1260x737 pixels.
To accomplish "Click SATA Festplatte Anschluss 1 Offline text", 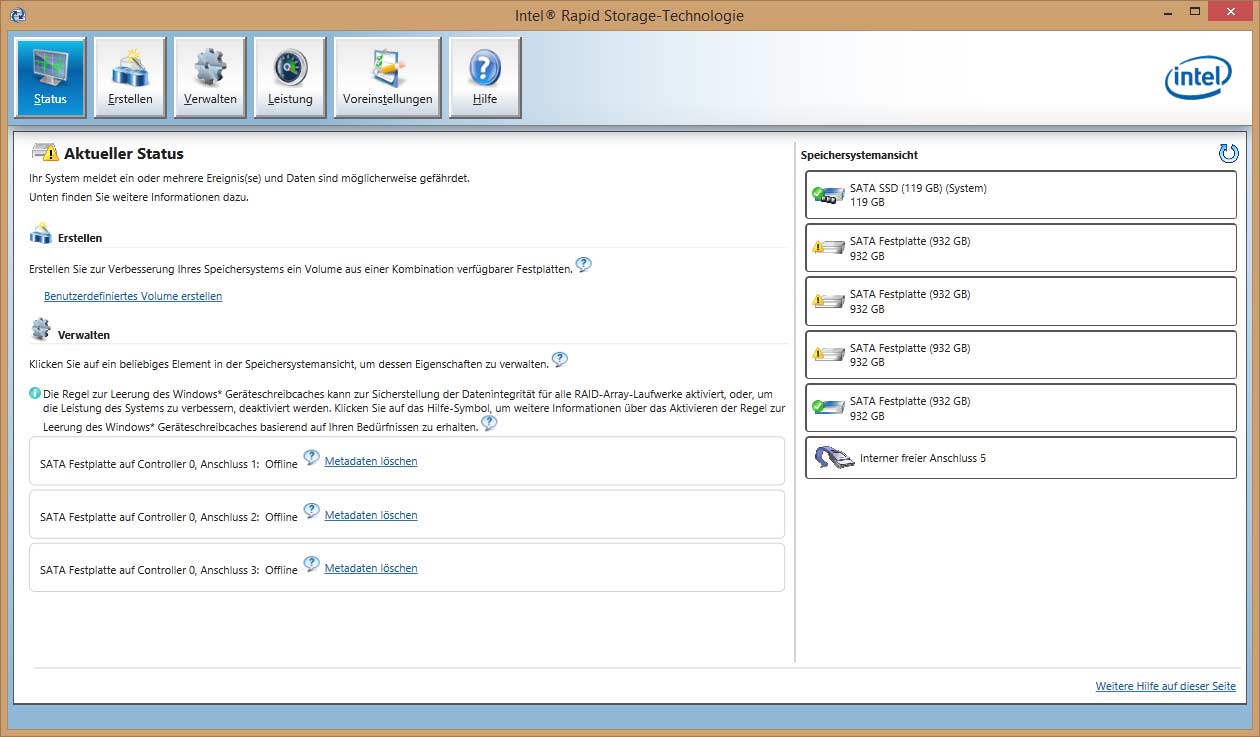I will point(169,464).
